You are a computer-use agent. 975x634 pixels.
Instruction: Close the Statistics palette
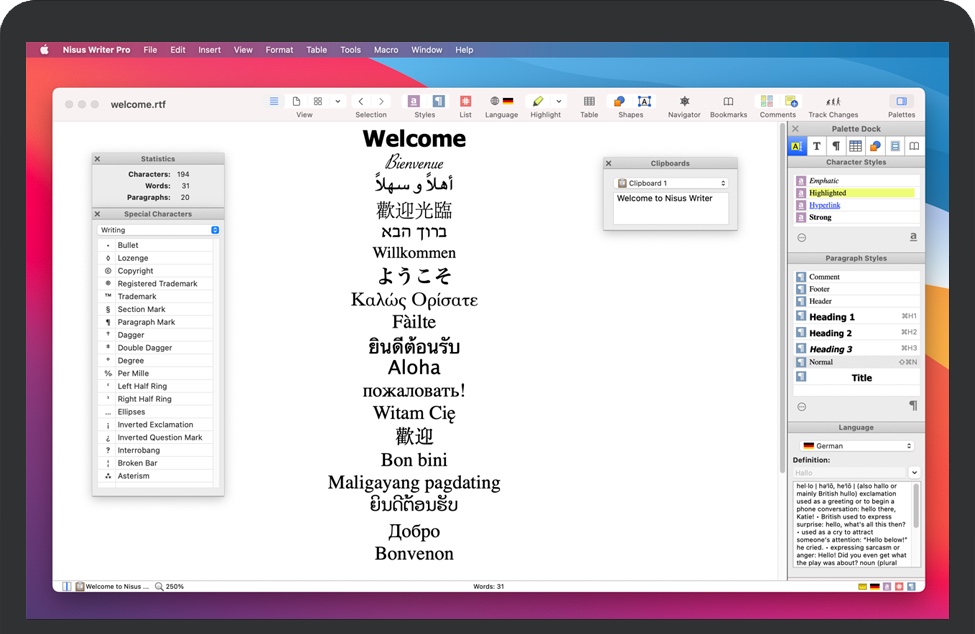(97, 159)
